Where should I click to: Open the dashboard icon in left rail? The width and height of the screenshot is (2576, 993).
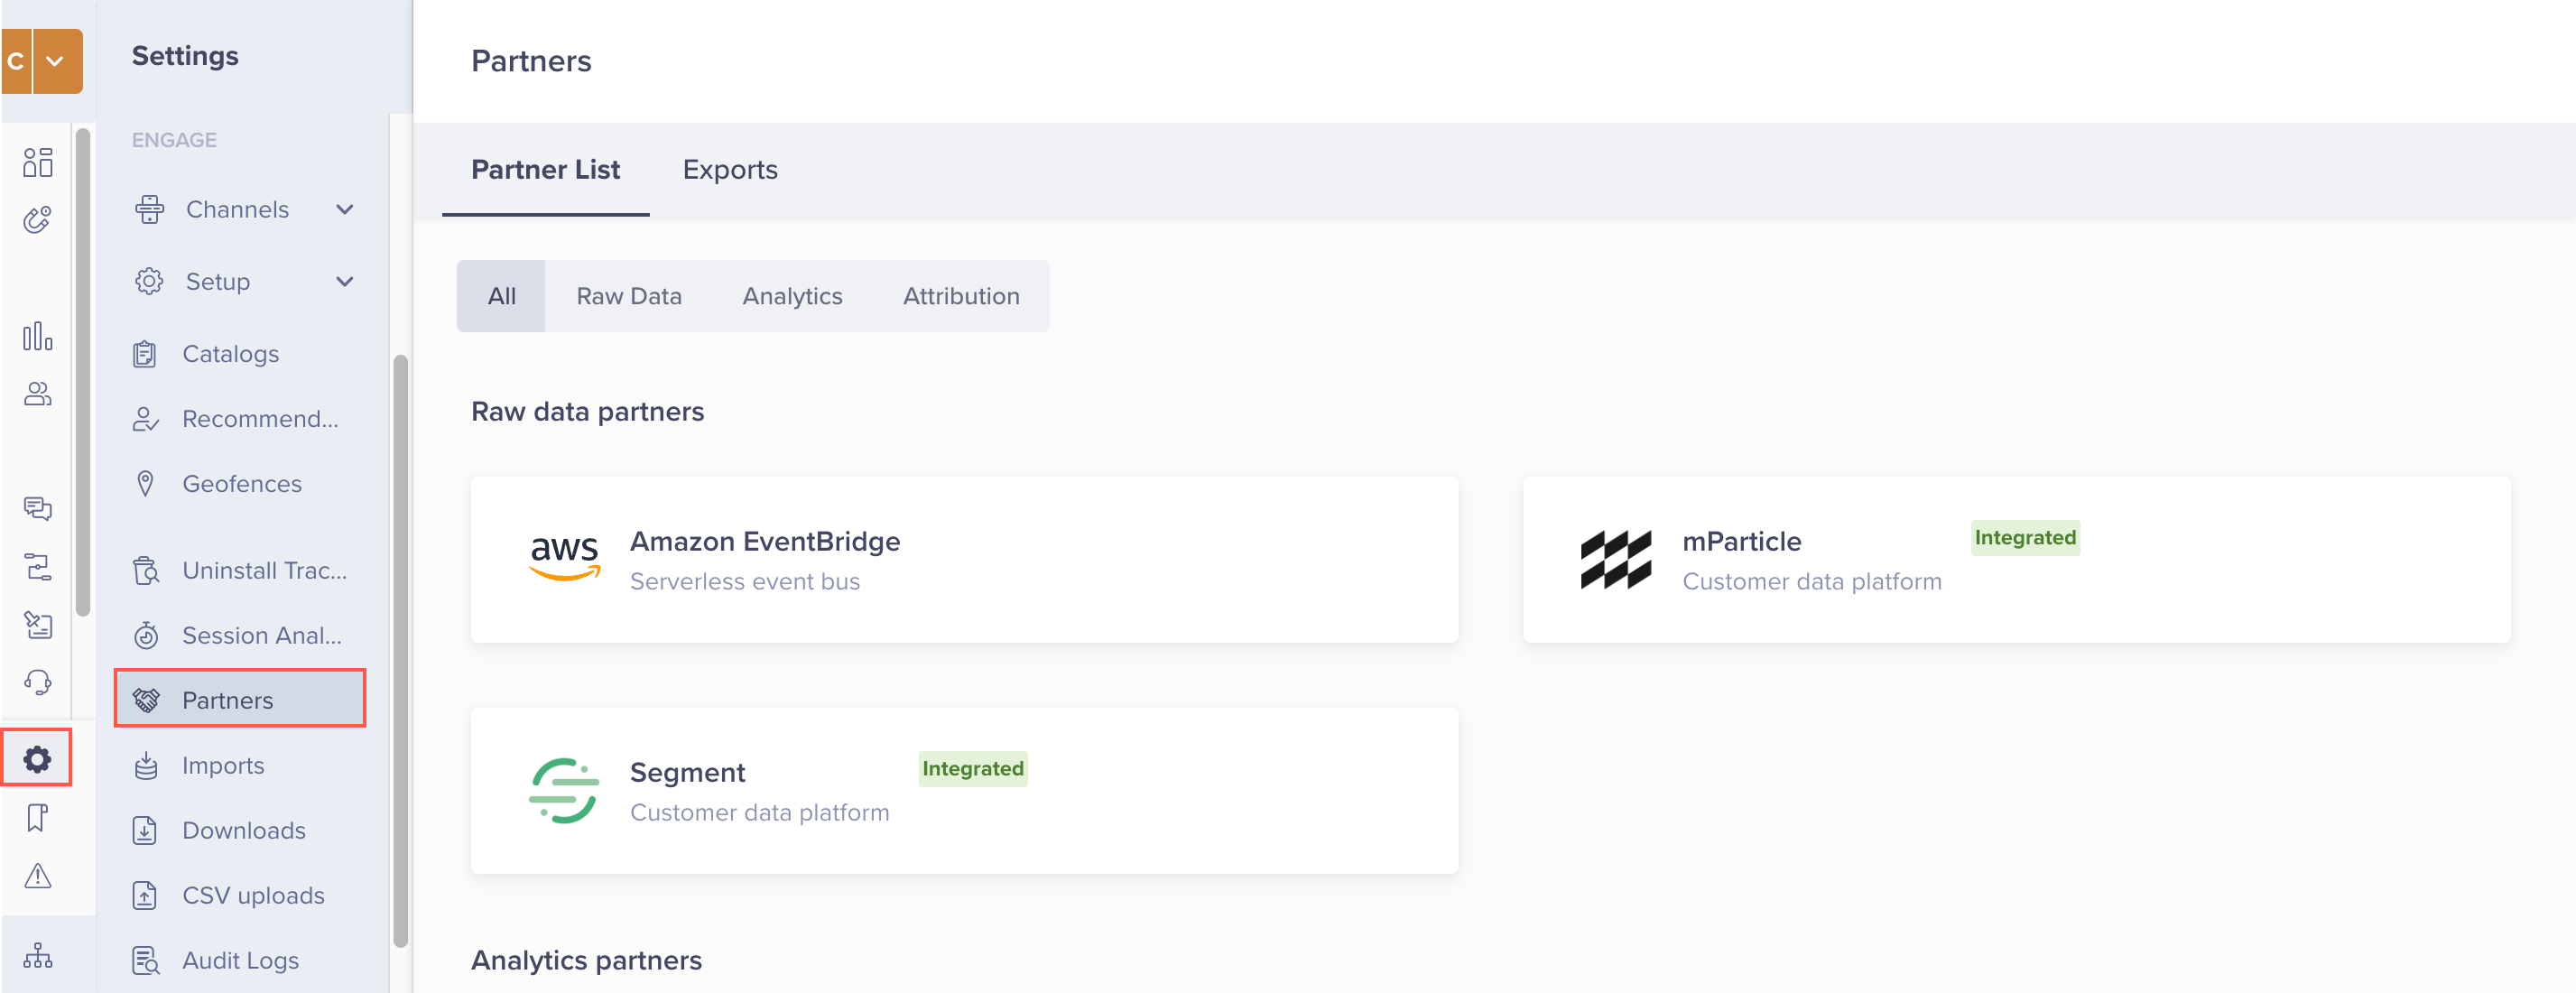pos(38,162)
